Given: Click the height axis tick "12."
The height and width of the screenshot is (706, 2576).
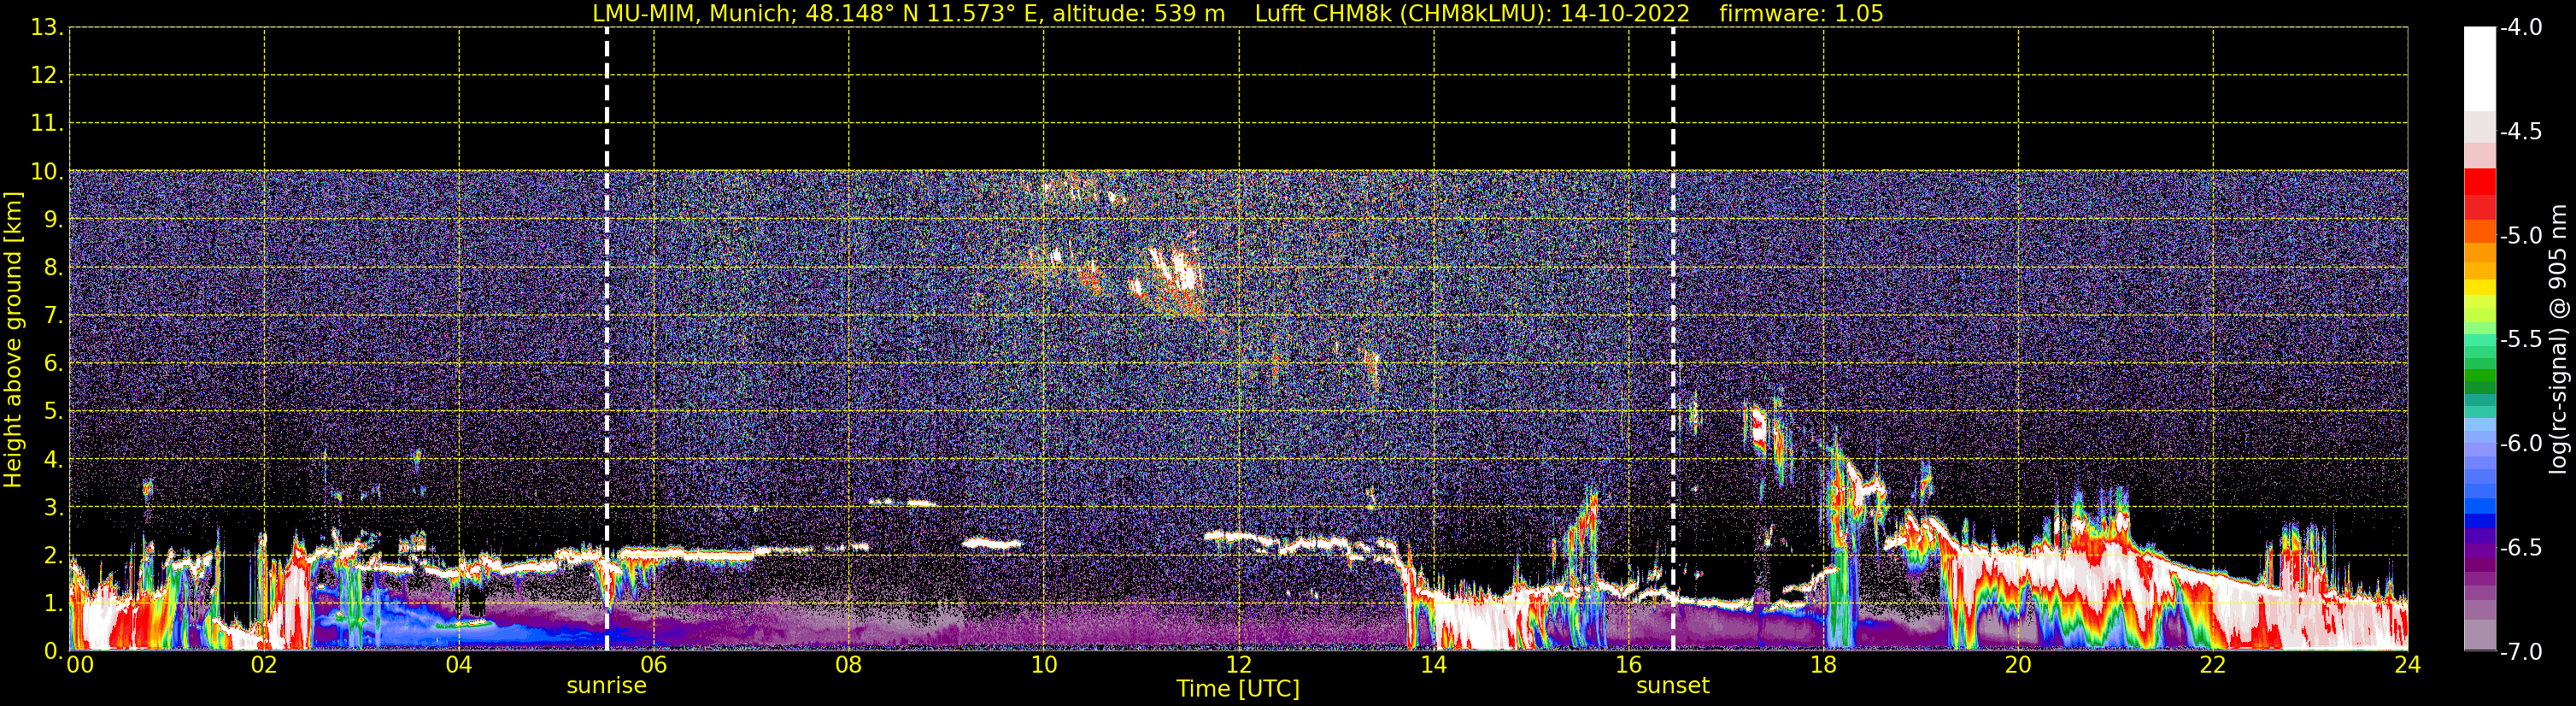Looking at the screenshot, I should pos(47,76).
